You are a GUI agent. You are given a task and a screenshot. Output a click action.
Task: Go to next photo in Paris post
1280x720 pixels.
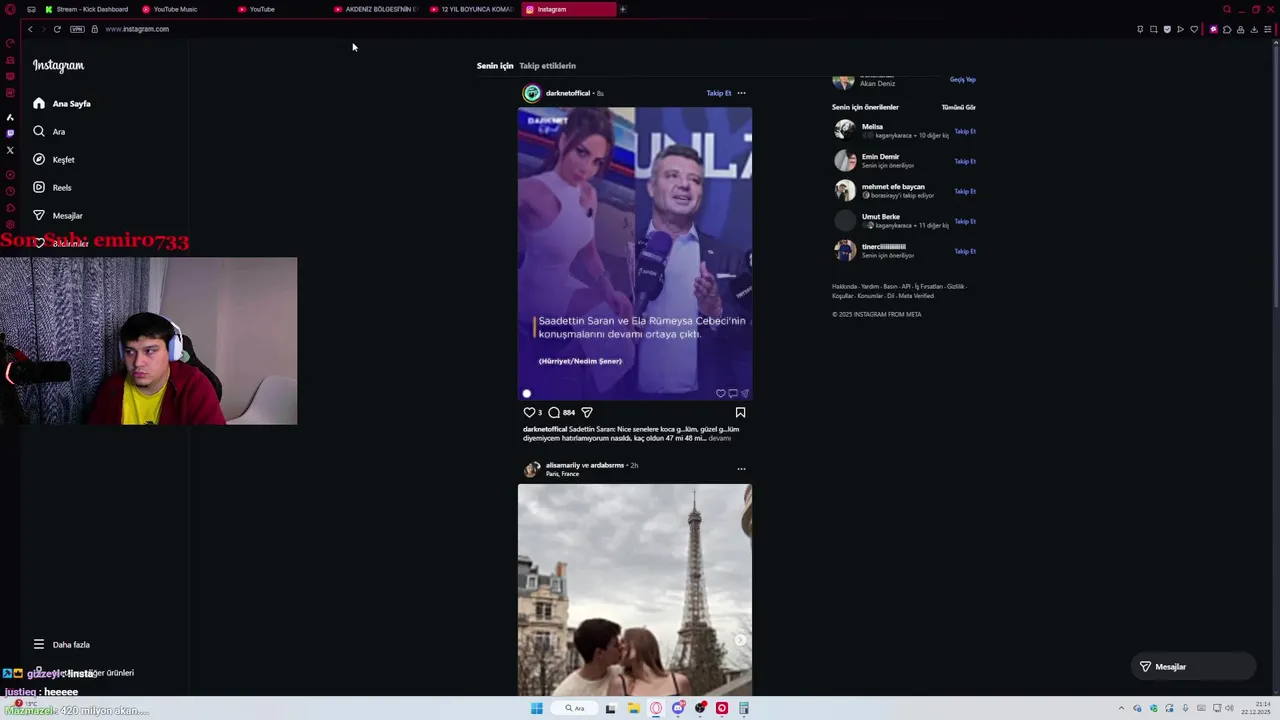click(740, 640)
